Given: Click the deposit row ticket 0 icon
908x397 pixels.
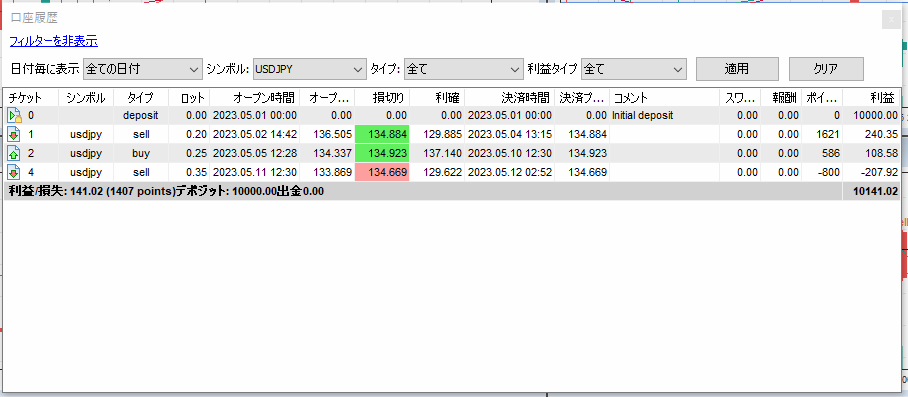Looking at the screenshot, I should (14, 116).
